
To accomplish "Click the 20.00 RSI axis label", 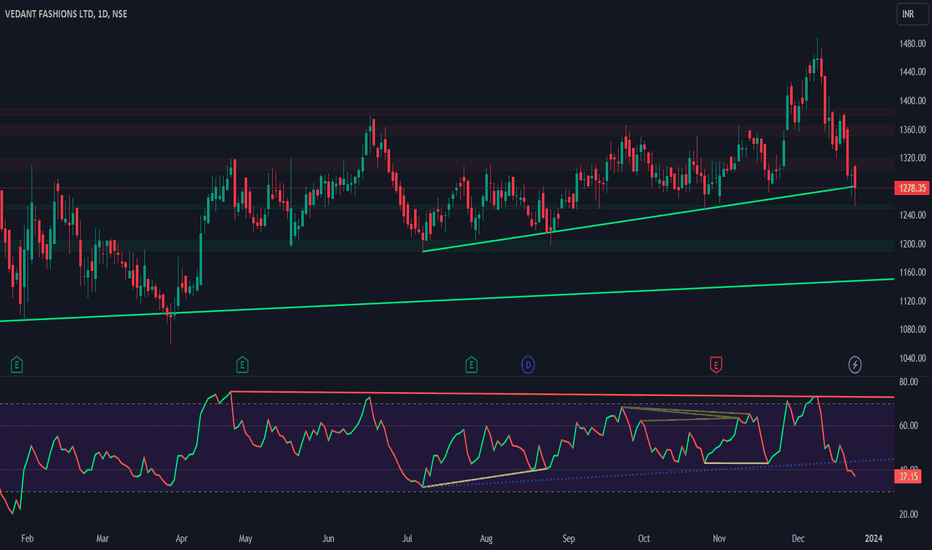I will point(908,514).
